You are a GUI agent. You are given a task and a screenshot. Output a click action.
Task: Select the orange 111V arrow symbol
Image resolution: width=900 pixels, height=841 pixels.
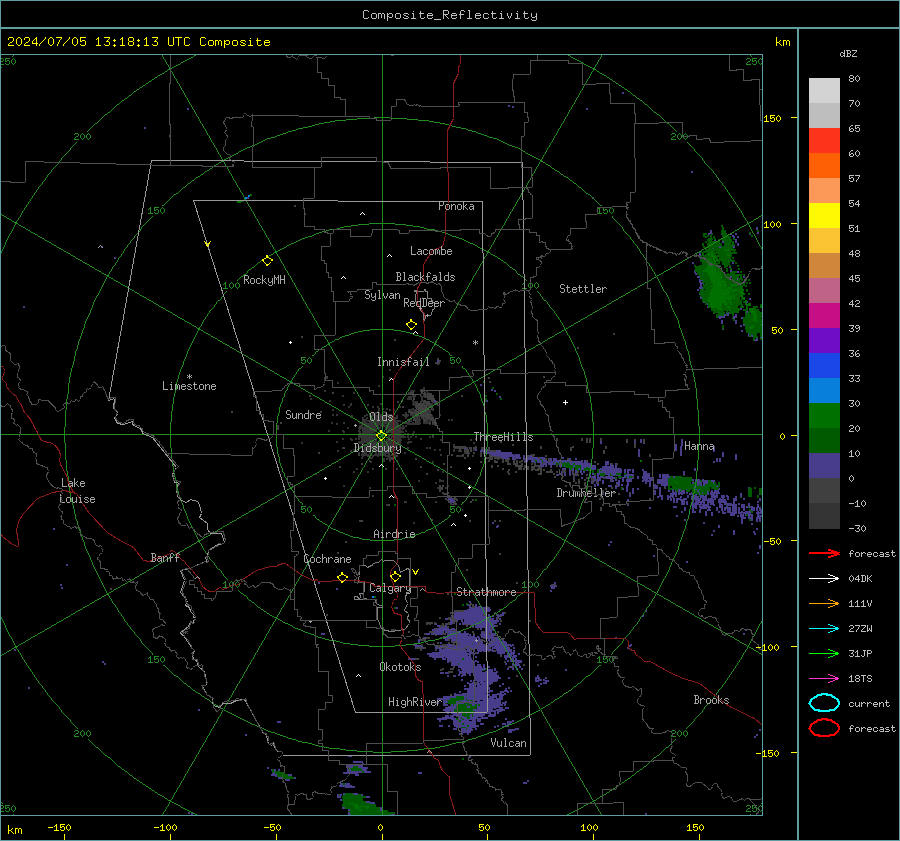(x=824, y=603)
